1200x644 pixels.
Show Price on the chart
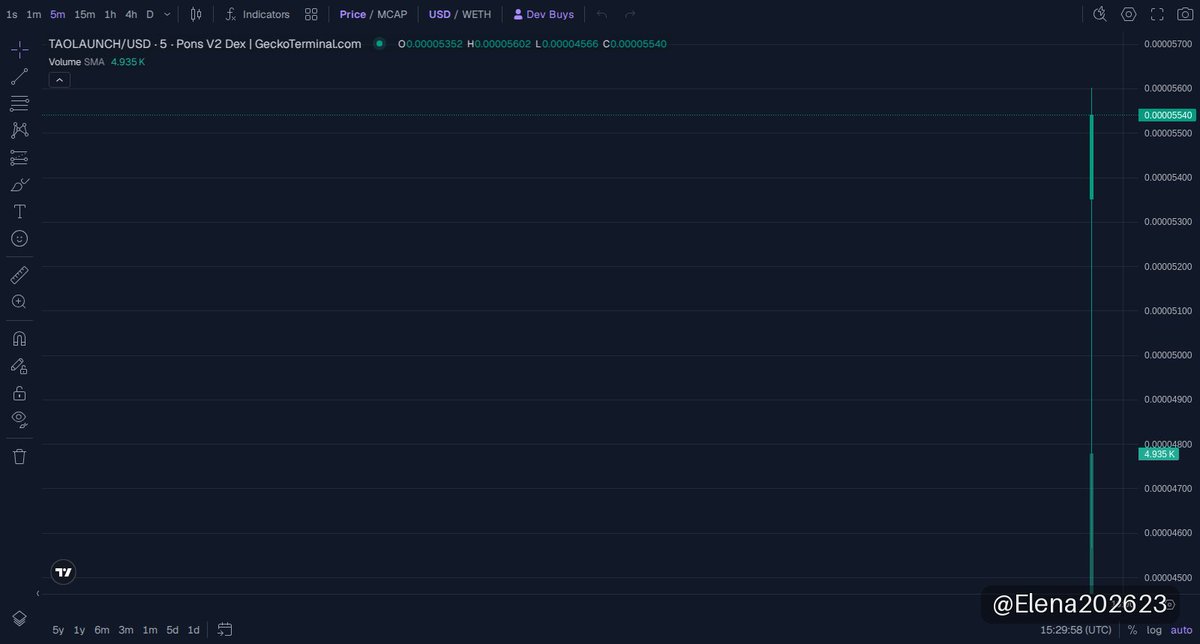click(x=352, y=14)
